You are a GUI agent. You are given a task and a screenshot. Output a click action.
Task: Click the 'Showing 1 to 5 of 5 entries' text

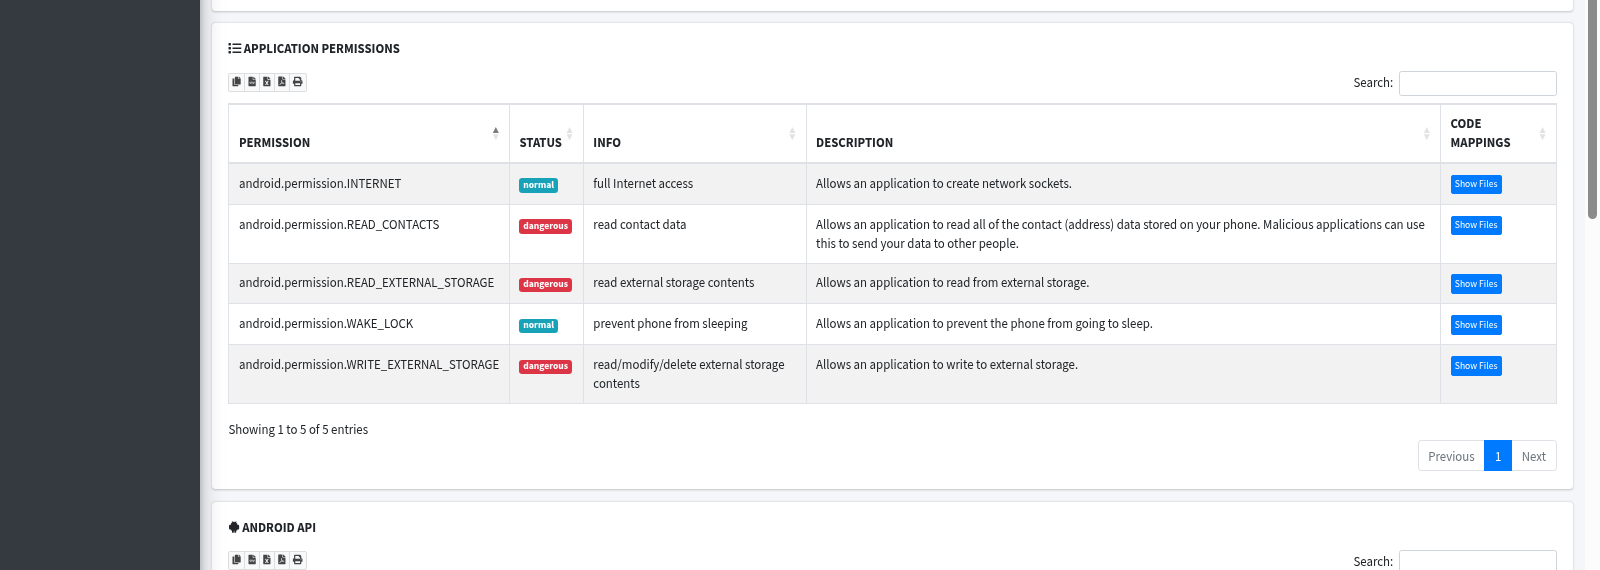[298, 430]
